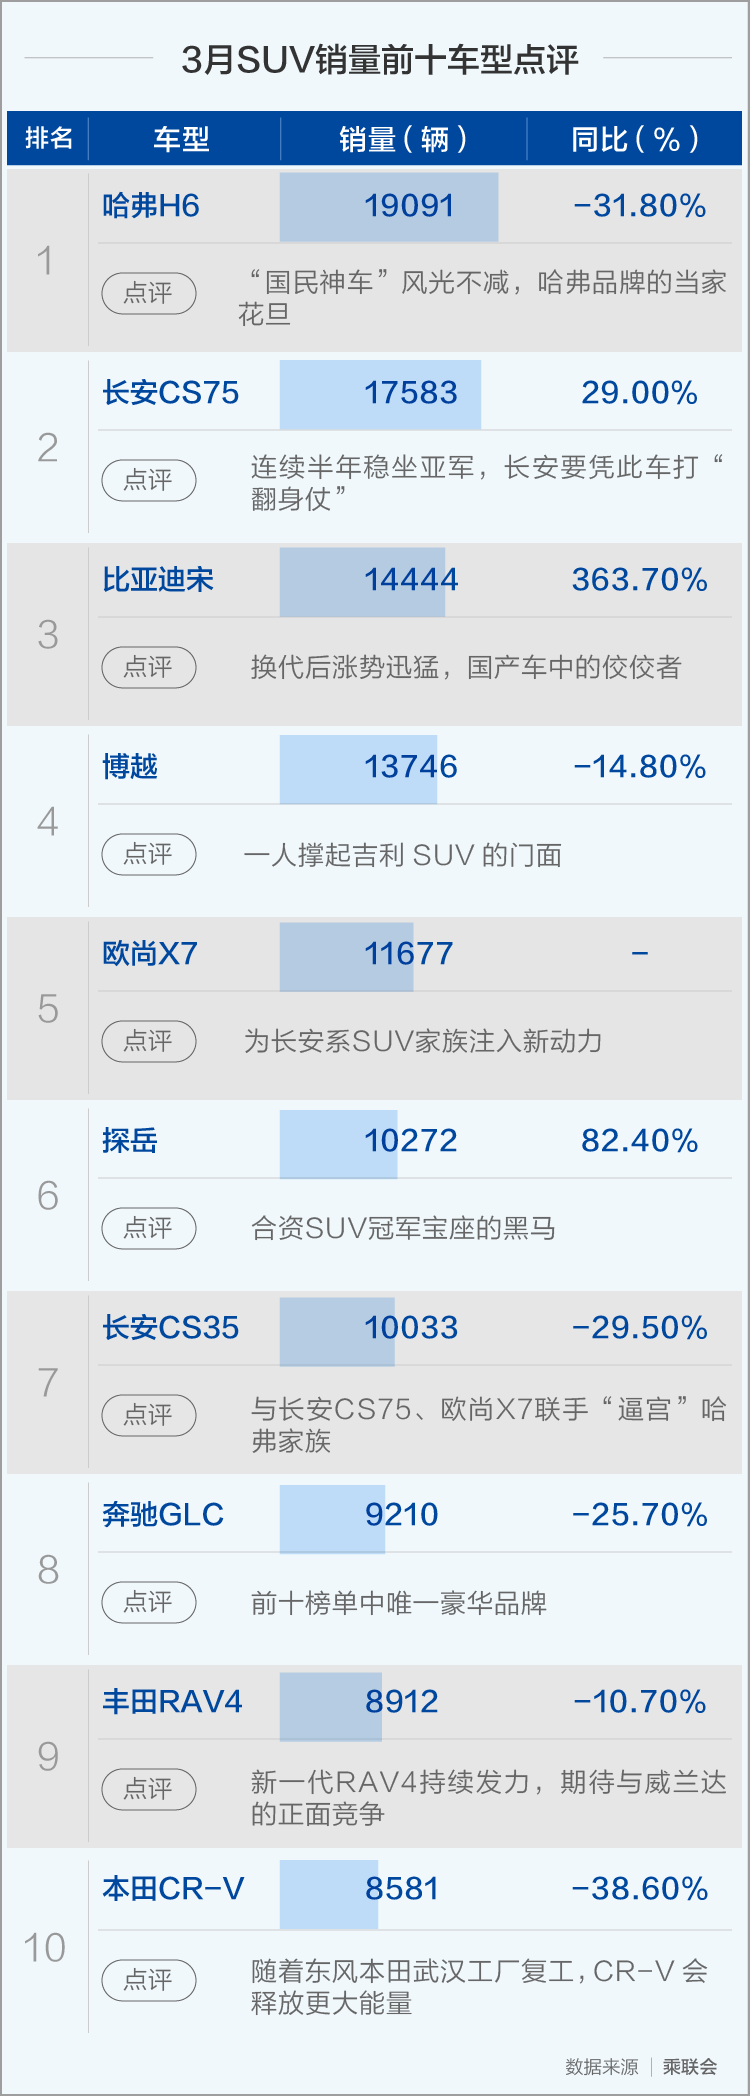Click the 长安CS35 model name
The width and height of the screenshot is (750, 2096).
pos(171,1328)
